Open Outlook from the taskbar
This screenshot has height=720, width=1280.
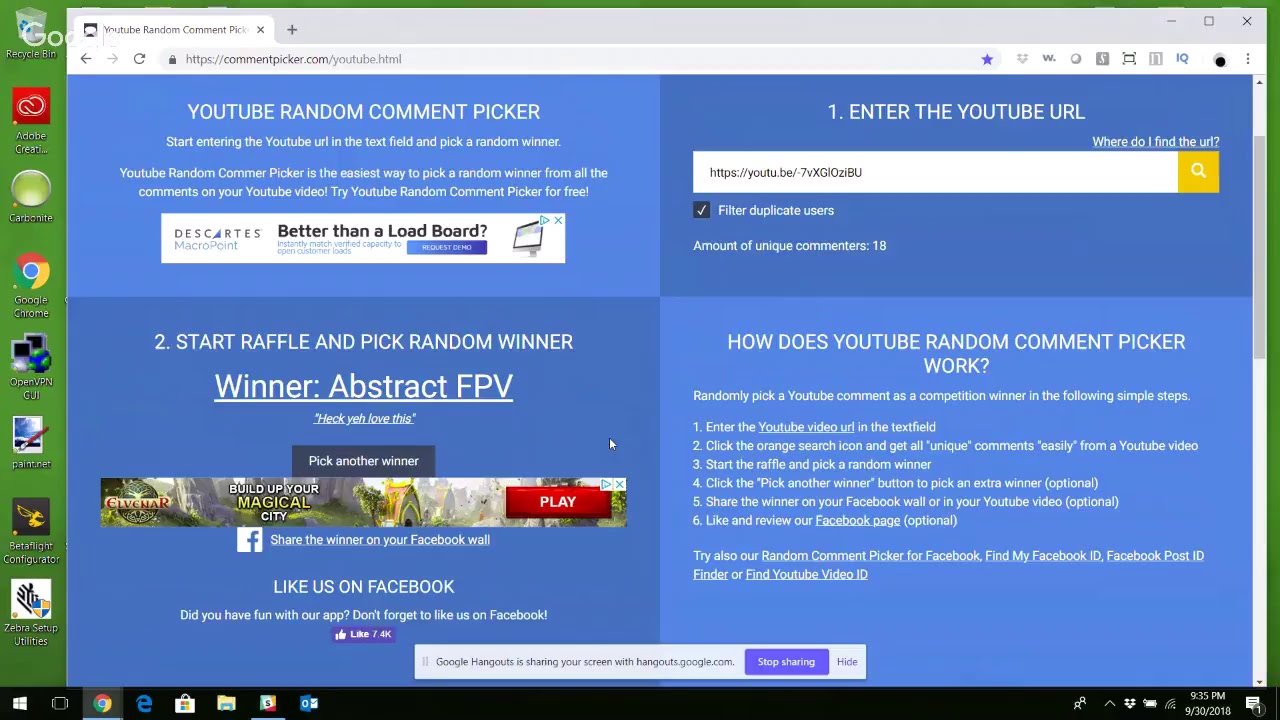pyautogui.click(x=309, y=704)
